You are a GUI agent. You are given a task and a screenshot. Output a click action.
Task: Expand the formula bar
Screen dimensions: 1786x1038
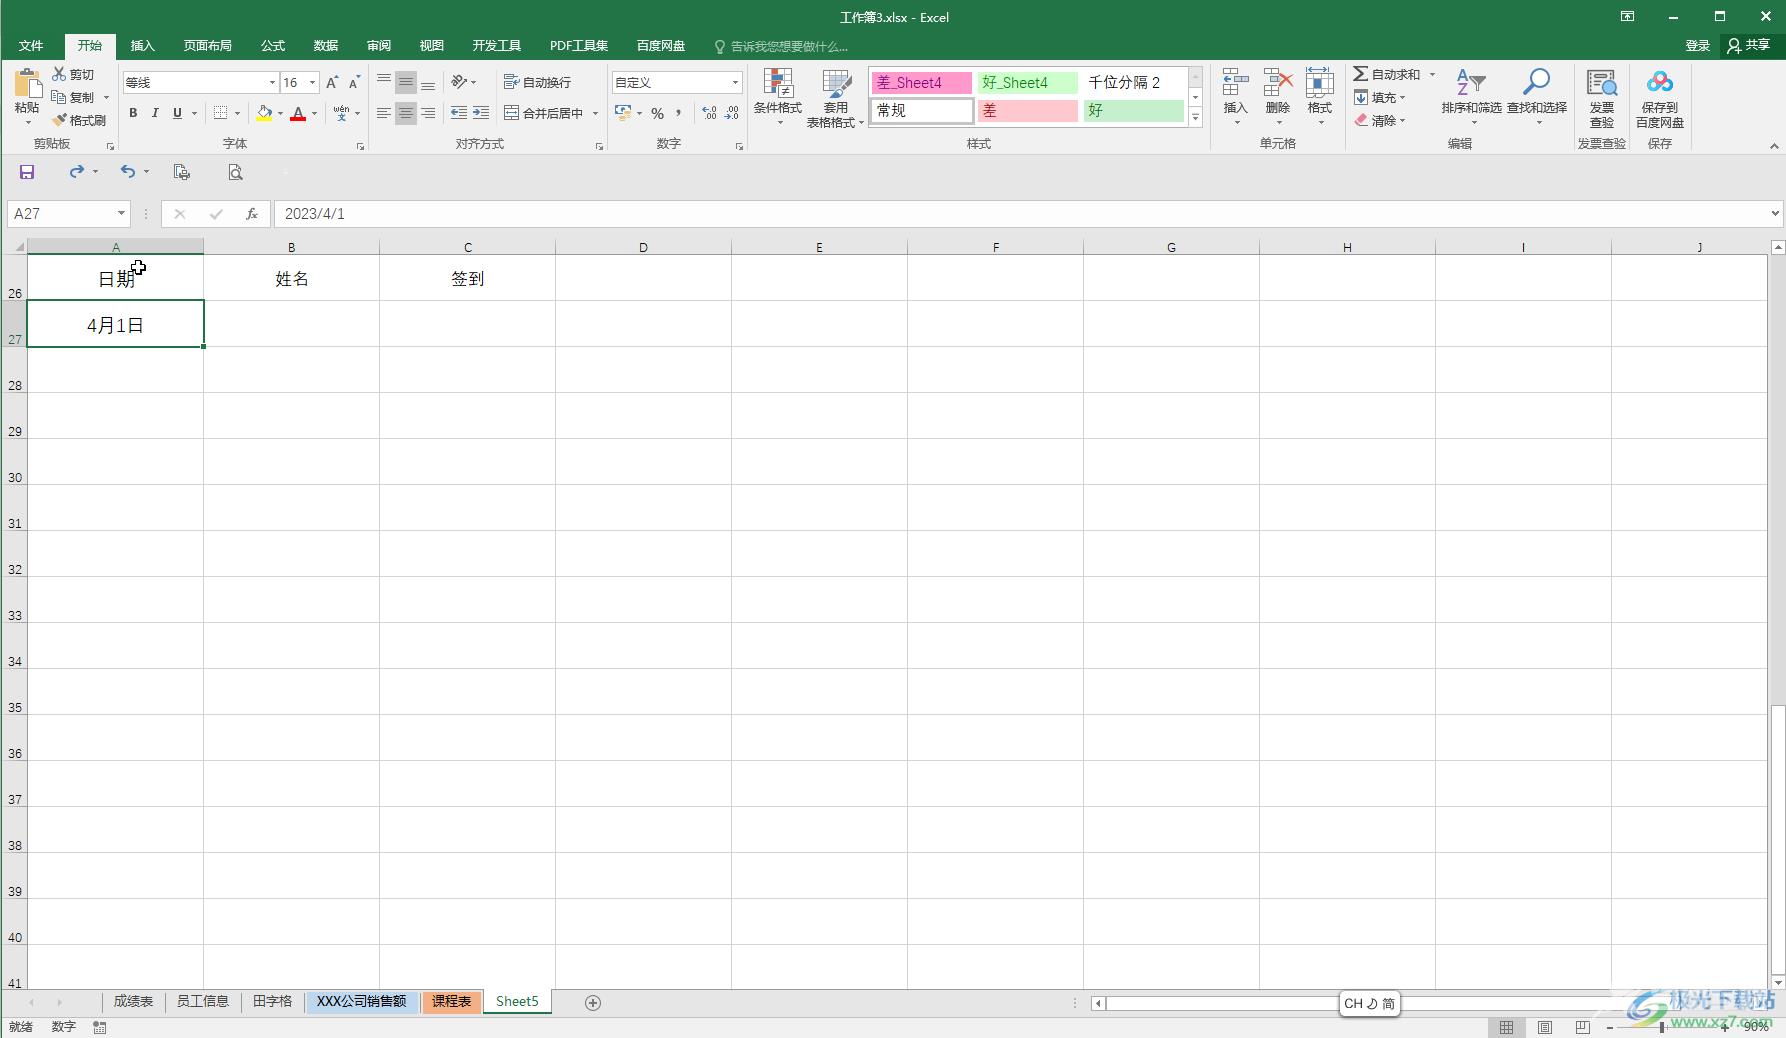coord(1775,213)
